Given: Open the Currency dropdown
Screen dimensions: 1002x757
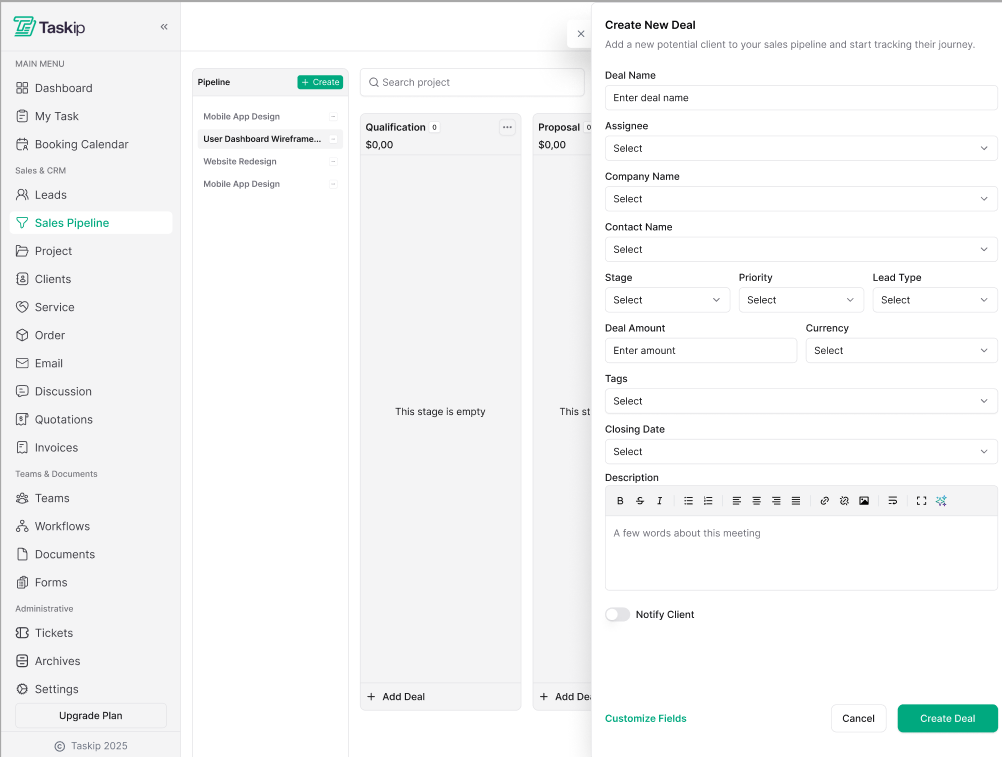Looking at the screenshot, I should (x=901, y=351).
